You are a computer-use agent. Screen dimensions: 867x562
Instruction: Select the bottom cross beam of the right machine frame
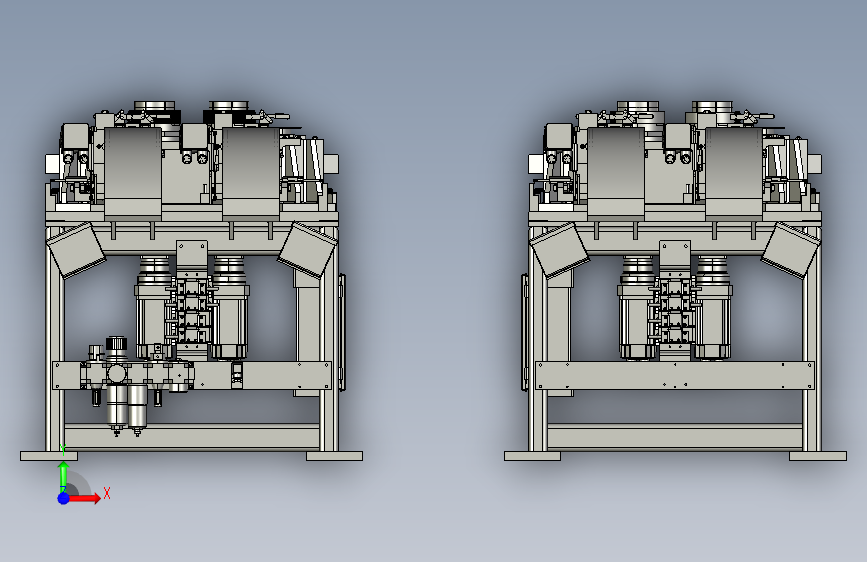(x=675, y=436)
